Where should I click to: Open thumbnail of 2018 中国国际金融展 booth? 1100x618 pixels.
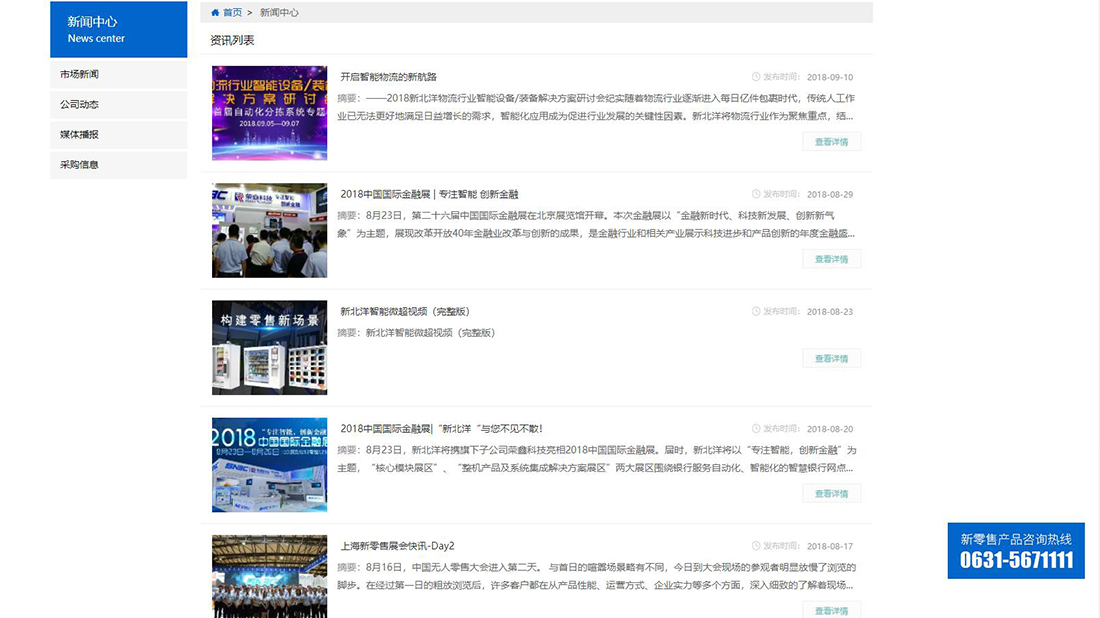[269, 464]
